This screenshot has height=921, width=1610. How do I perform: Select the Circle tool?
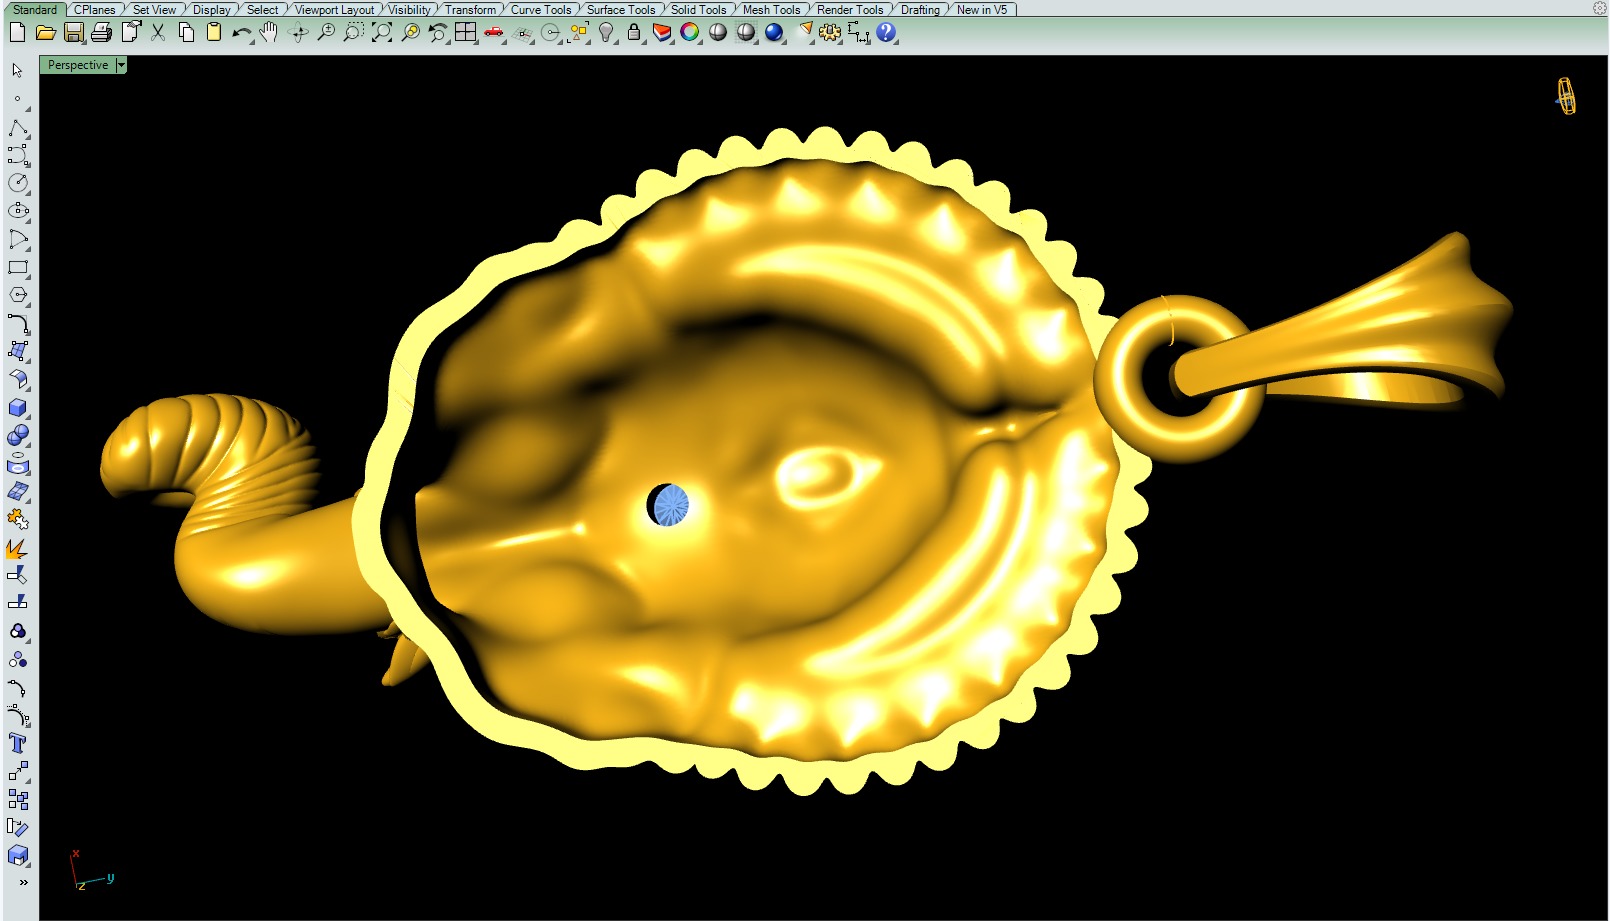pos(18,183)
